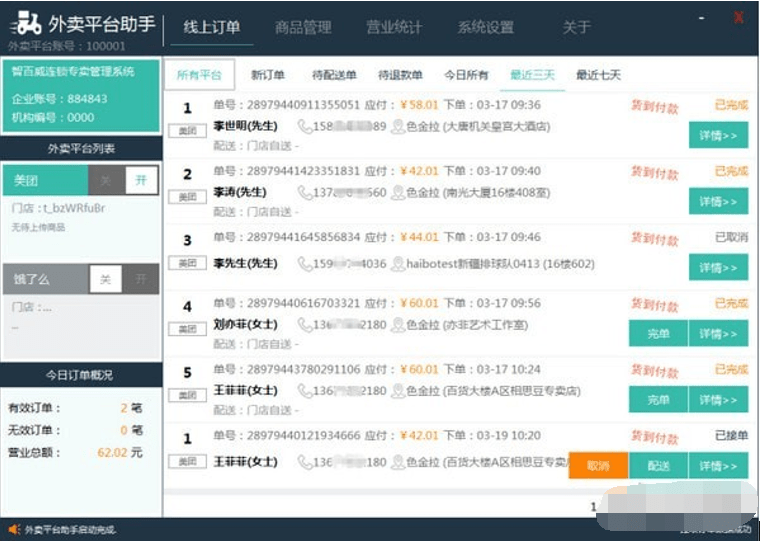Select the 所有平台 filter tab

(x=199, y=75)
